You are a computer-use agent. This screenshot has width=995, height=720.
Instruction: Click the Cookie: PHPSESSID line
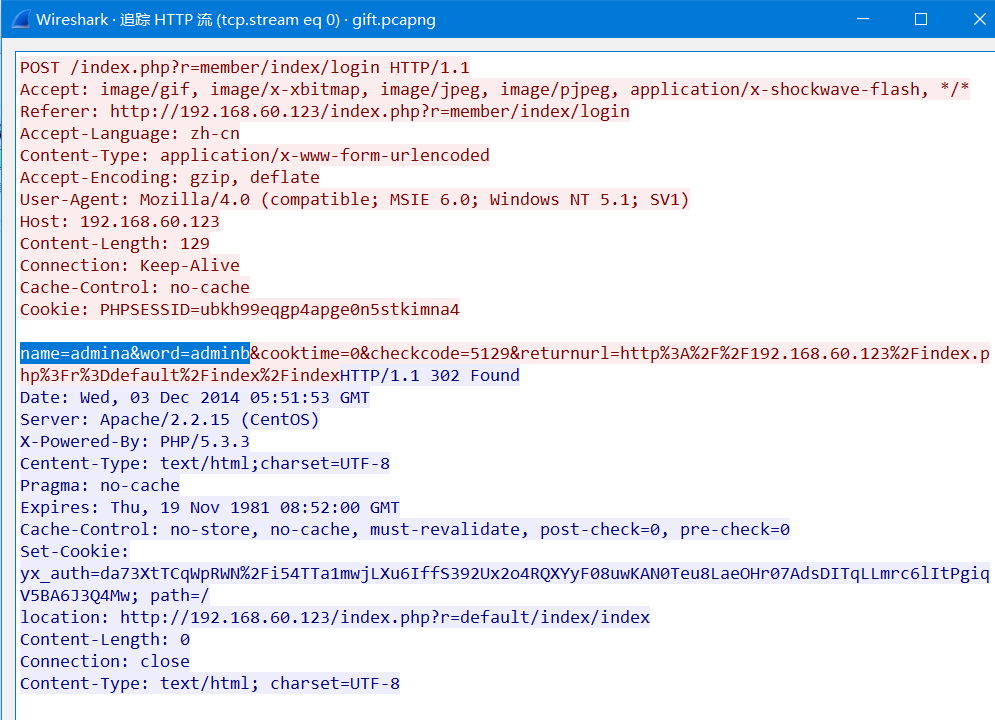(x=240, y=310)
